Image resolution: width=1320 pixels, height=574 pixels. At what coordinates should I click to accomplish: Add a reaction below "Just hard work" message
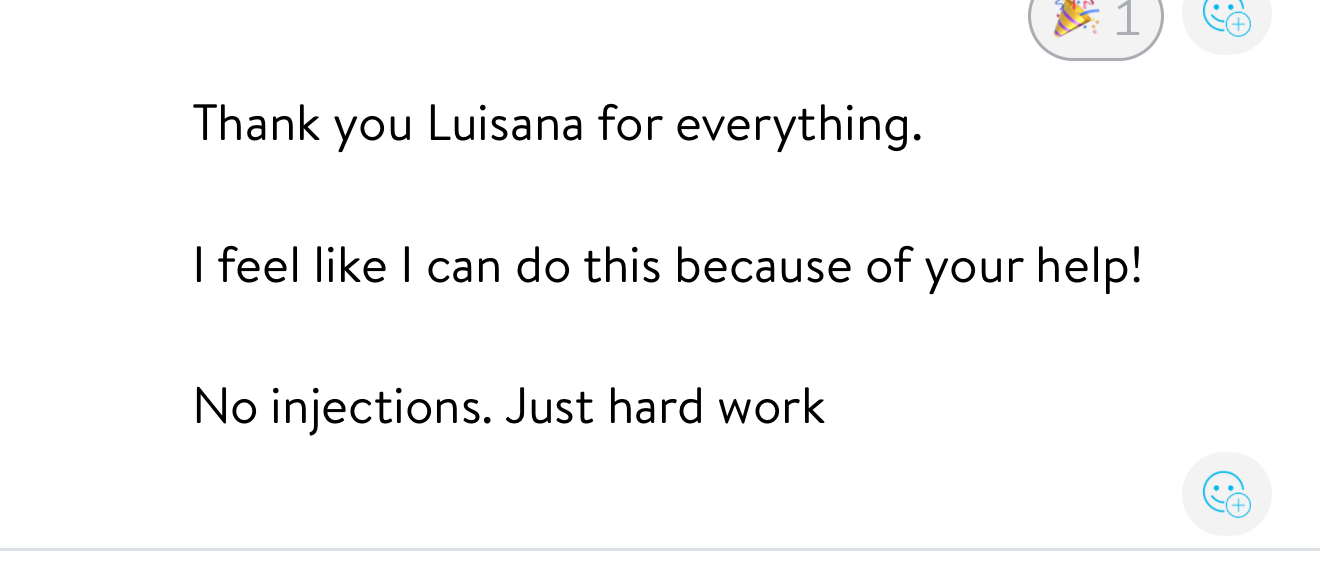pyautogui.click(x=1226, y=493)
